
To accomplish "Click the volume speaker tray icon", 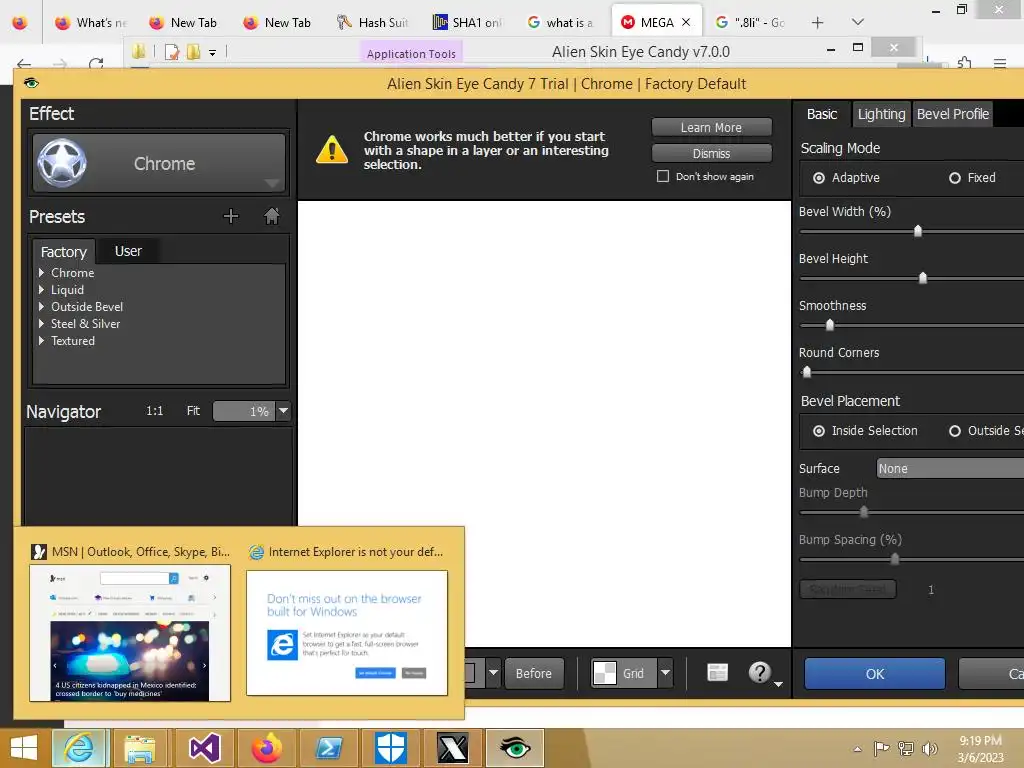I will (x=929, y=749).
